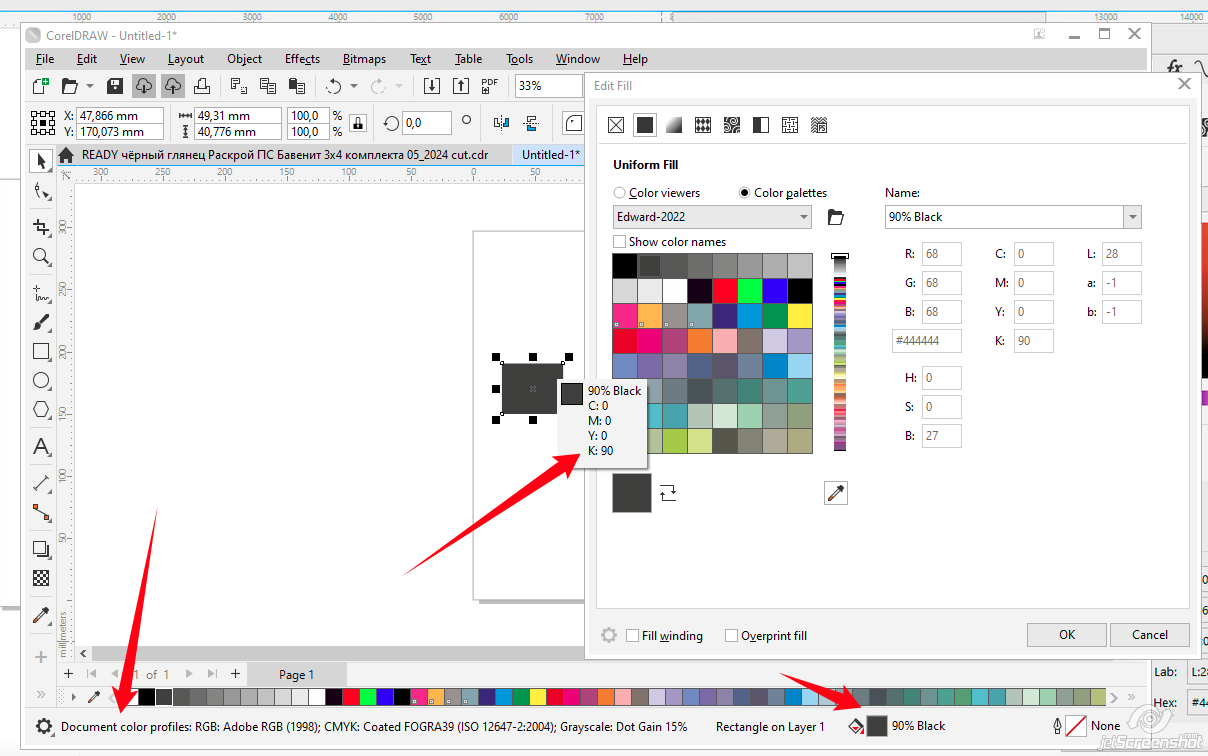Click the Save floppy disk icon

(115, 86)
